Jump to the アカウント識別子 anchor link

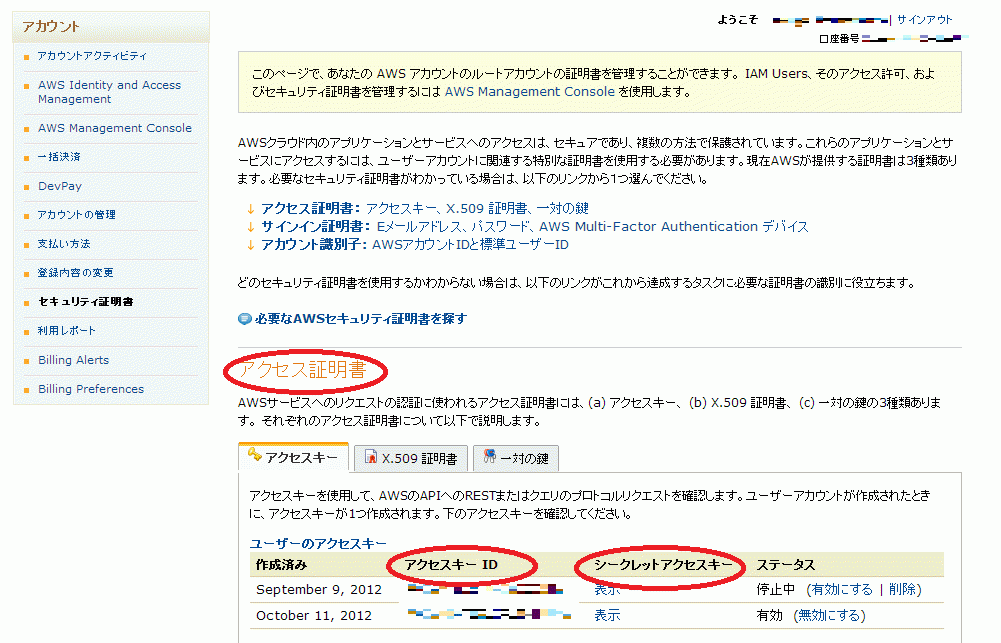tap(415, 245)
